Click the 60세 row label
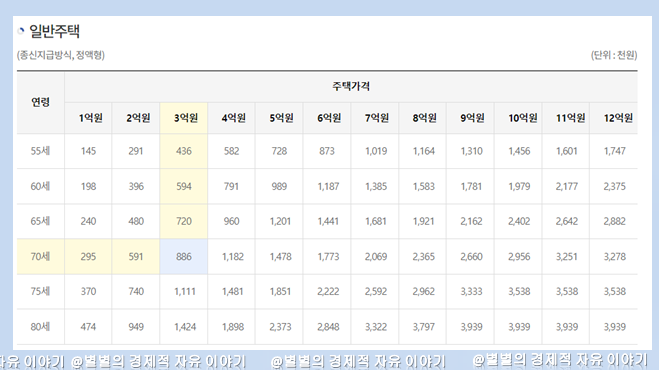The height and width of the screenshot is (370, 659). 40,186
